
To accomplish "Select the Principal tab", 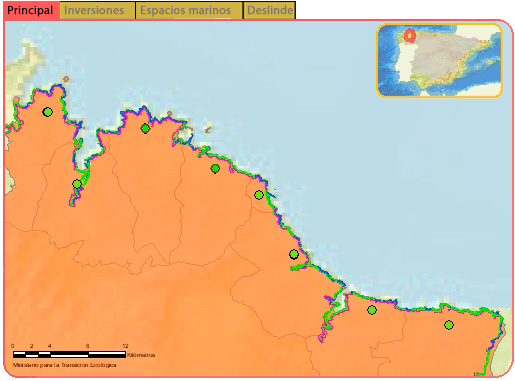I will pyautogui.click(x=31, y=10).
